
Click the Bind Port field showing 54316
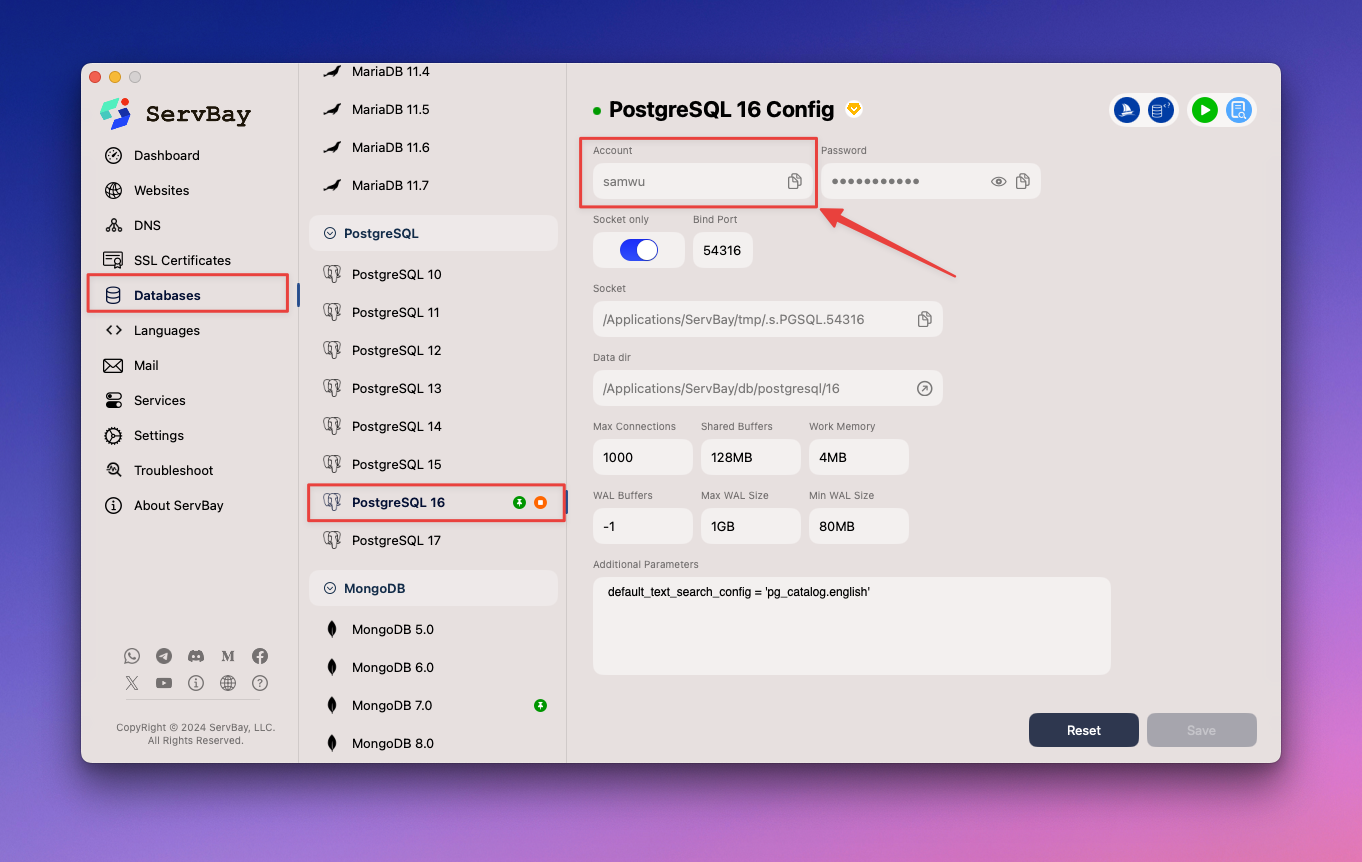[722, 250]
